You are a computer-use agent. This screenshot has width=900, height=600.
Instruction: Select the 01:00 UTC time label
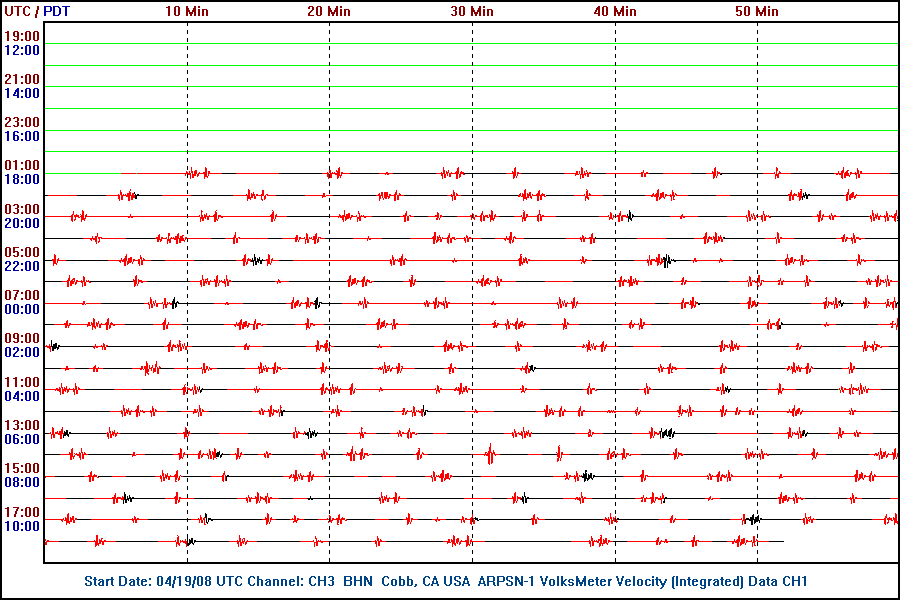click(22, 165)
